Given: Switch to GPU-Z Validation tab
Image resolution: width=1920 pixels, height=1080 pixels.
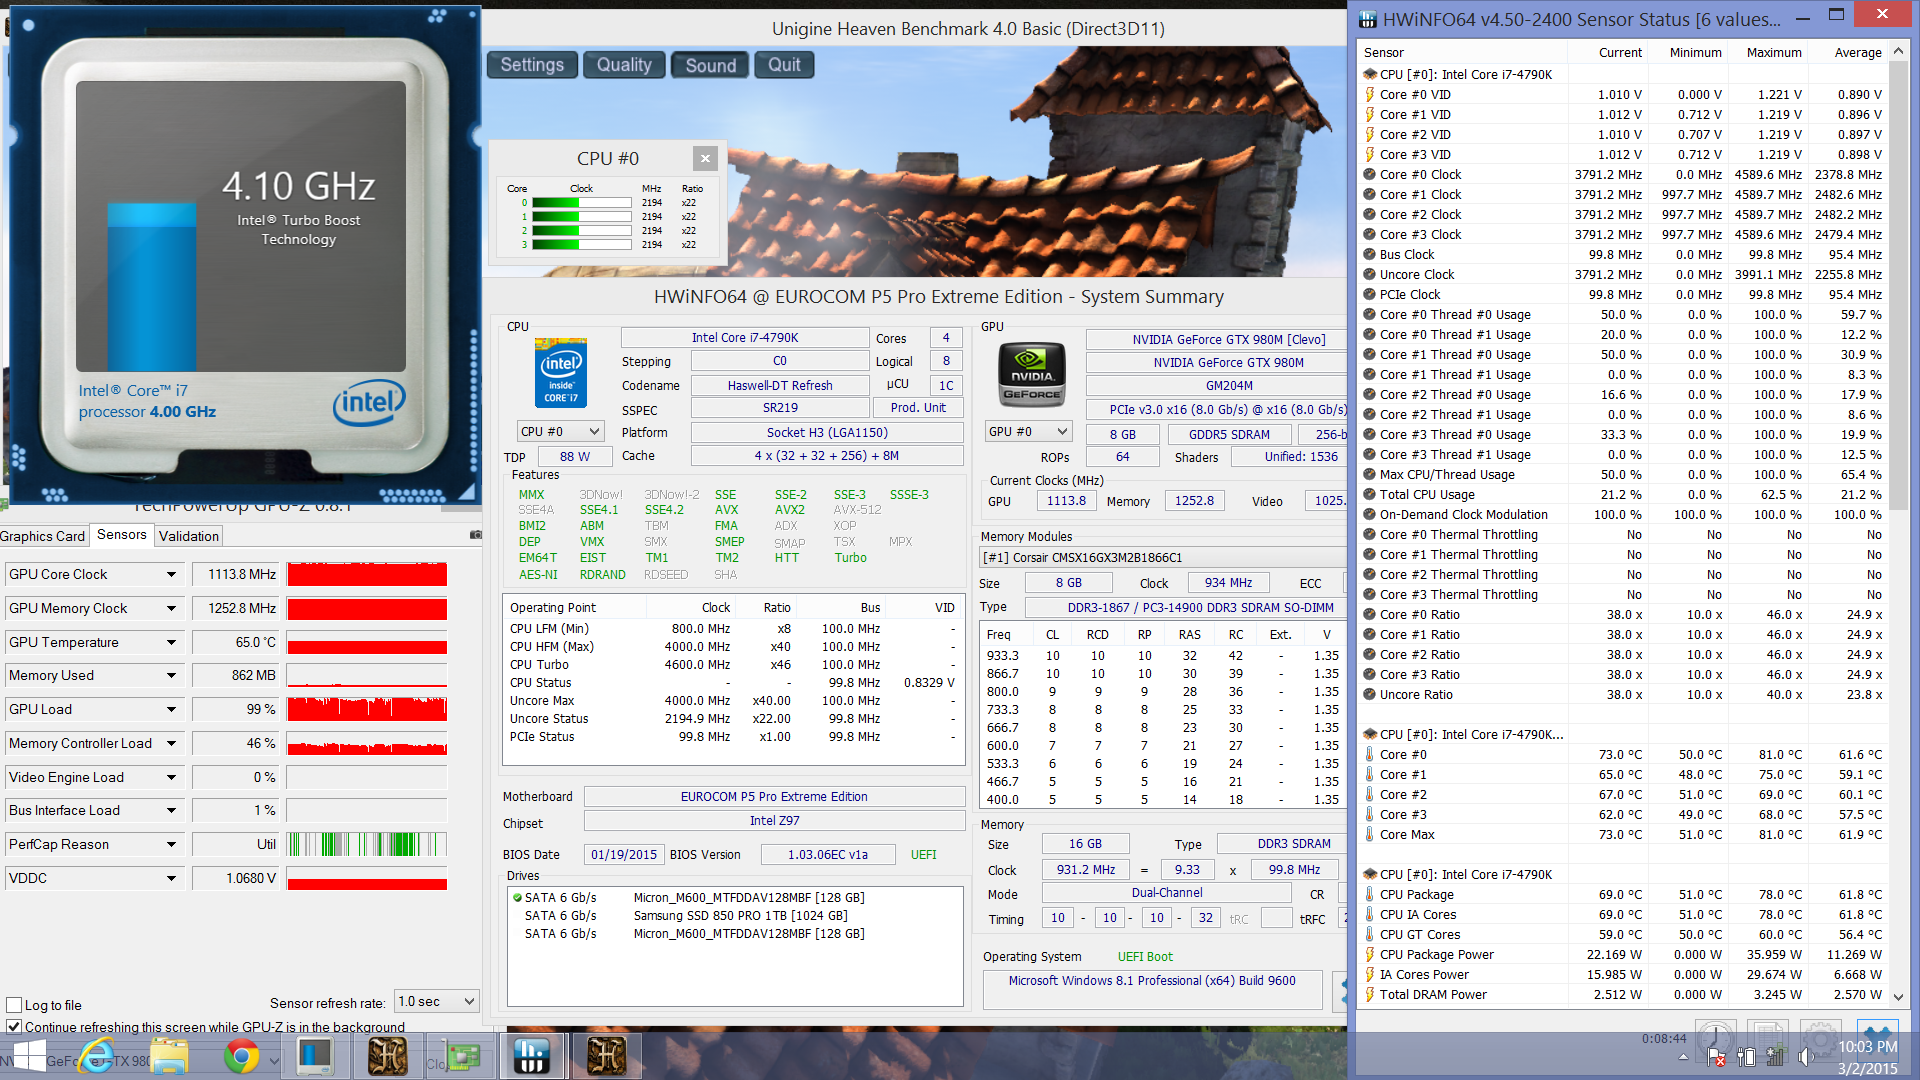Looking at the screenshot, I should [x=189, y=536].
